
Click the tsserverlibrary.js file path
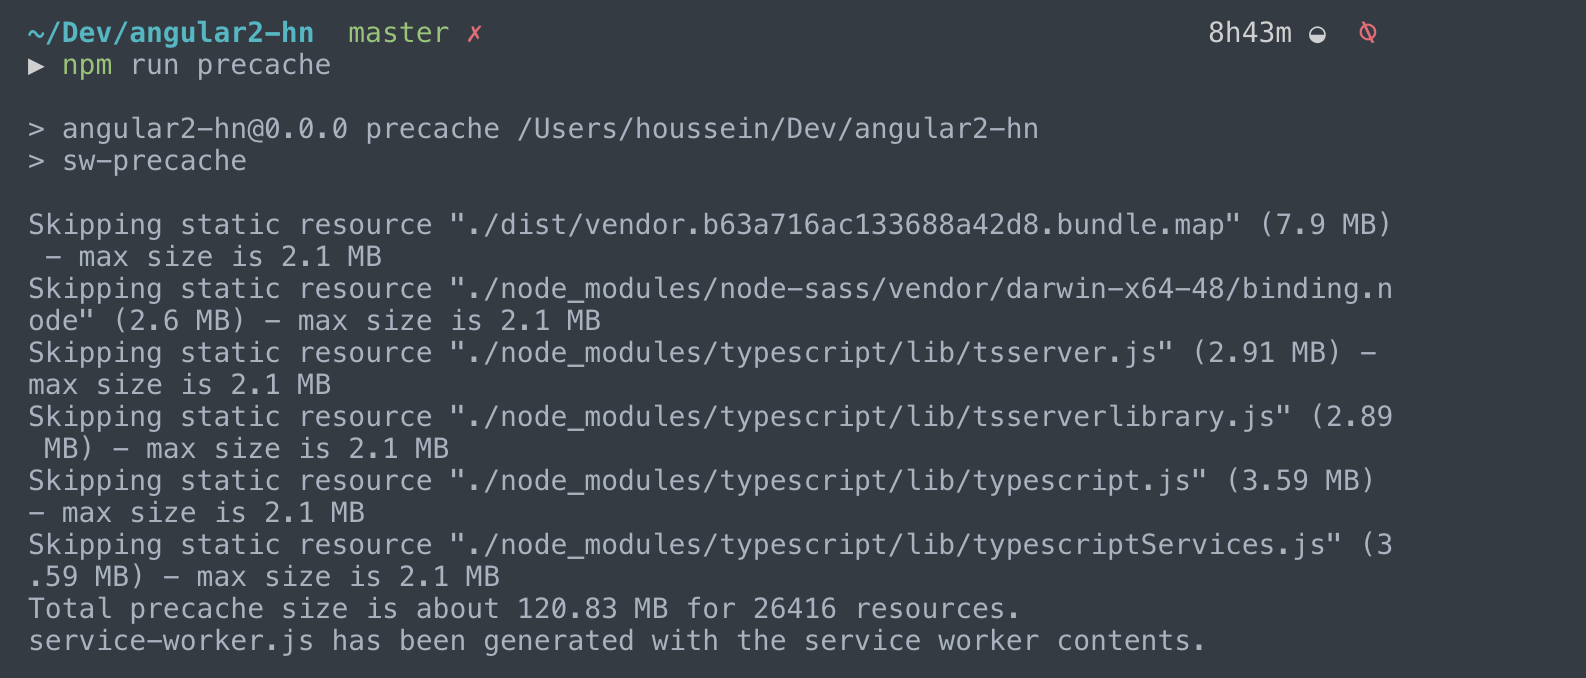[x=870, y=417]
